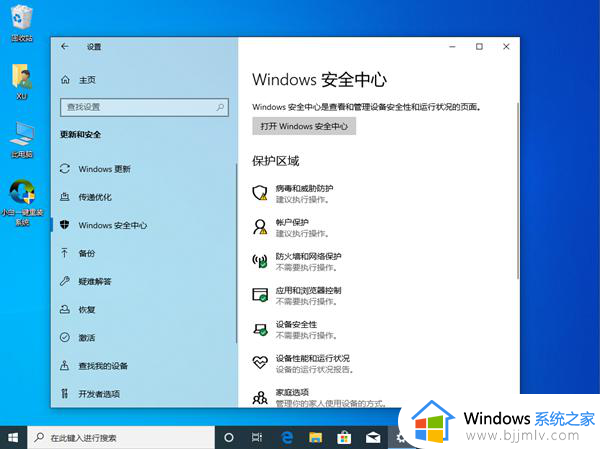Open 设备安全性 protection area
The height and width of the screenshot is (449, 600).
(297, 330)
